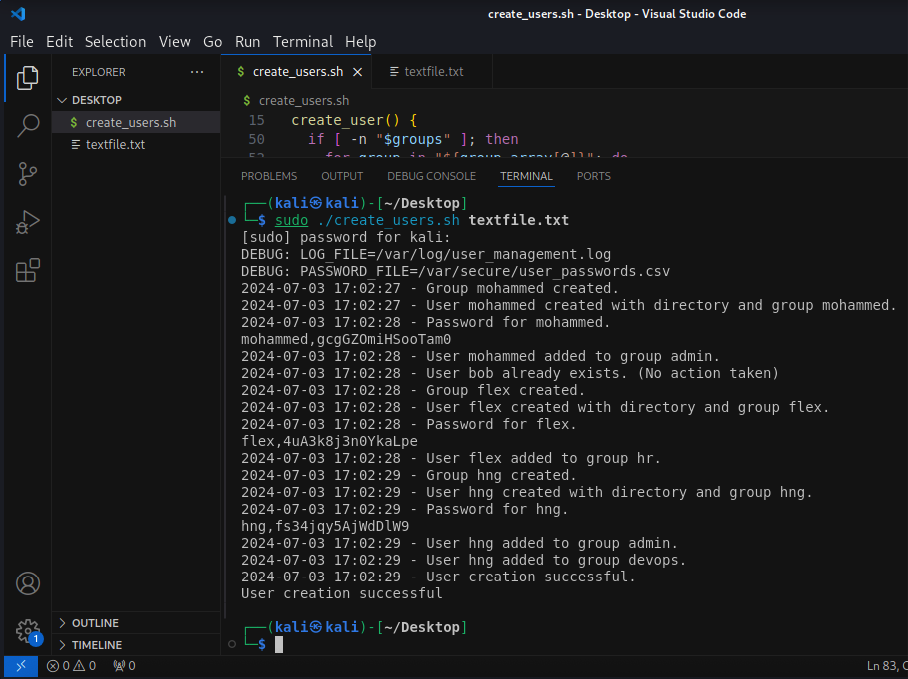Click the text file icon on textfile.txt tab
This screenshot has width=908, height=679.
coord(394,71)
